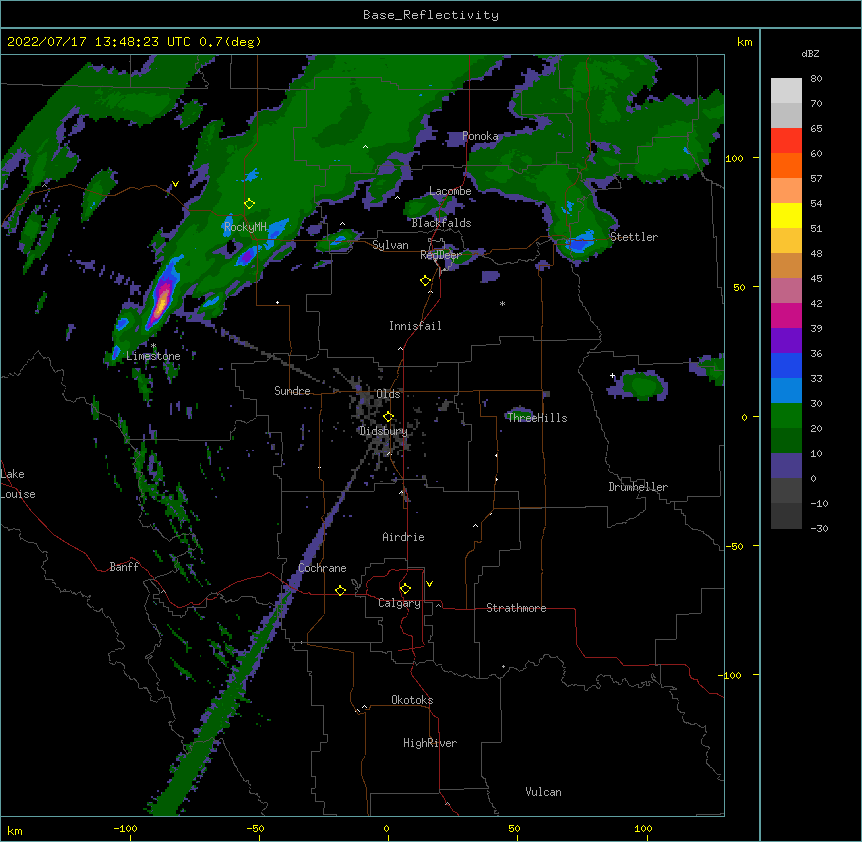Select the dark orange 57-60 dBZ legend band
This screenshot has height=842, width=862.
(786, 166)
